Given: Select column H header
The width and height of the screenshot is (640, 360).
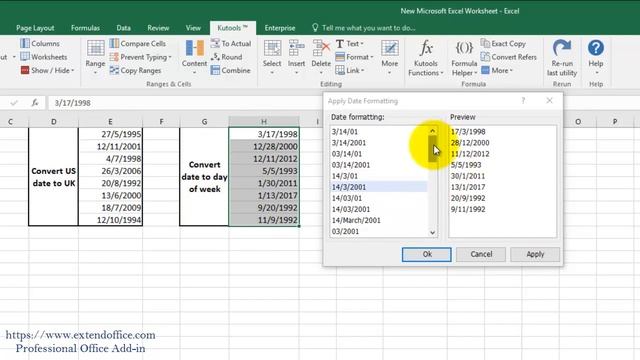Looking at the screenshot, I should pos(264,122).
